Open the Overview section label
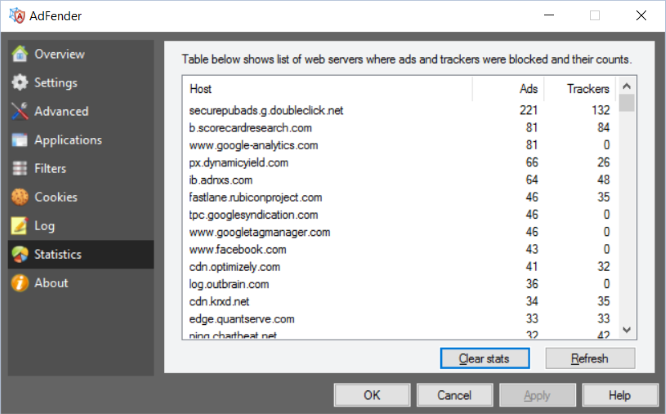 (x=59, y=54)
